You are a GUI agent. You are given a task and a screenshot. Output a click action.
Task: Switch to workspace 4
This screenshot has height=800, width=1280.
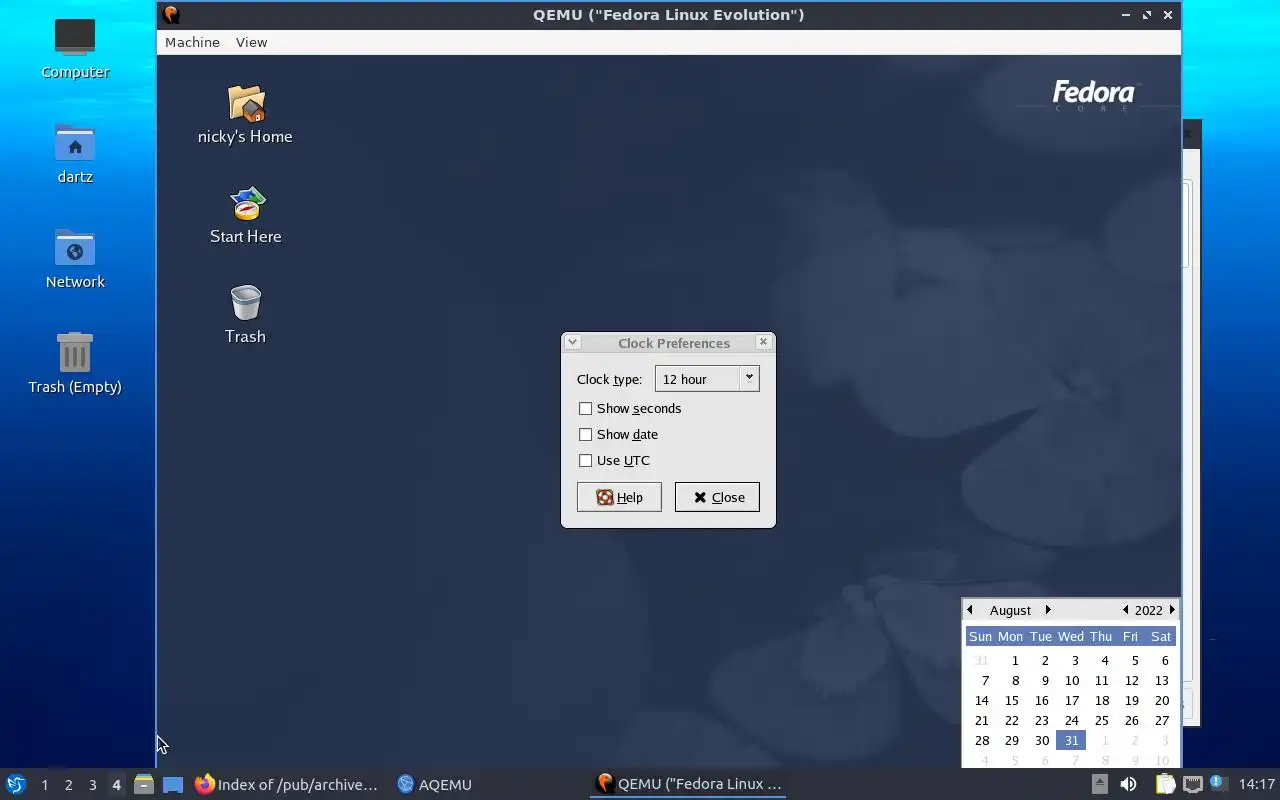[116, 785]
